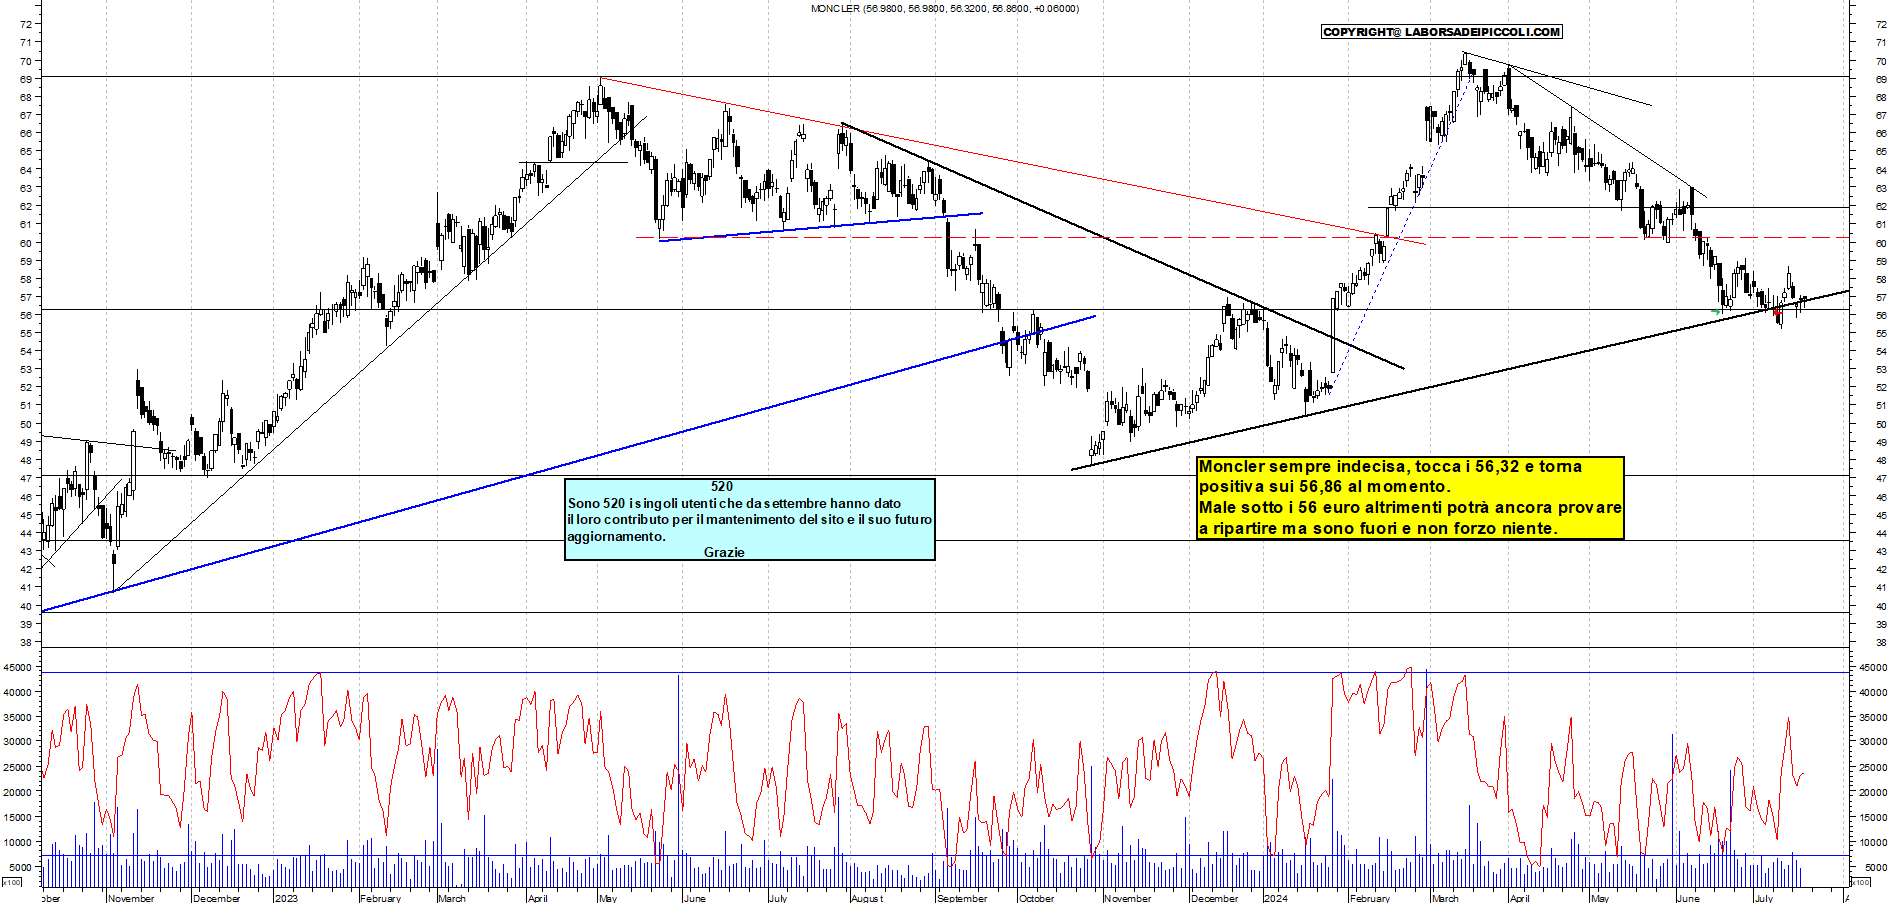Click the x100 multiplier box on left axis
This screenshot has height=903, width=1890.
(x=12, y=883)
